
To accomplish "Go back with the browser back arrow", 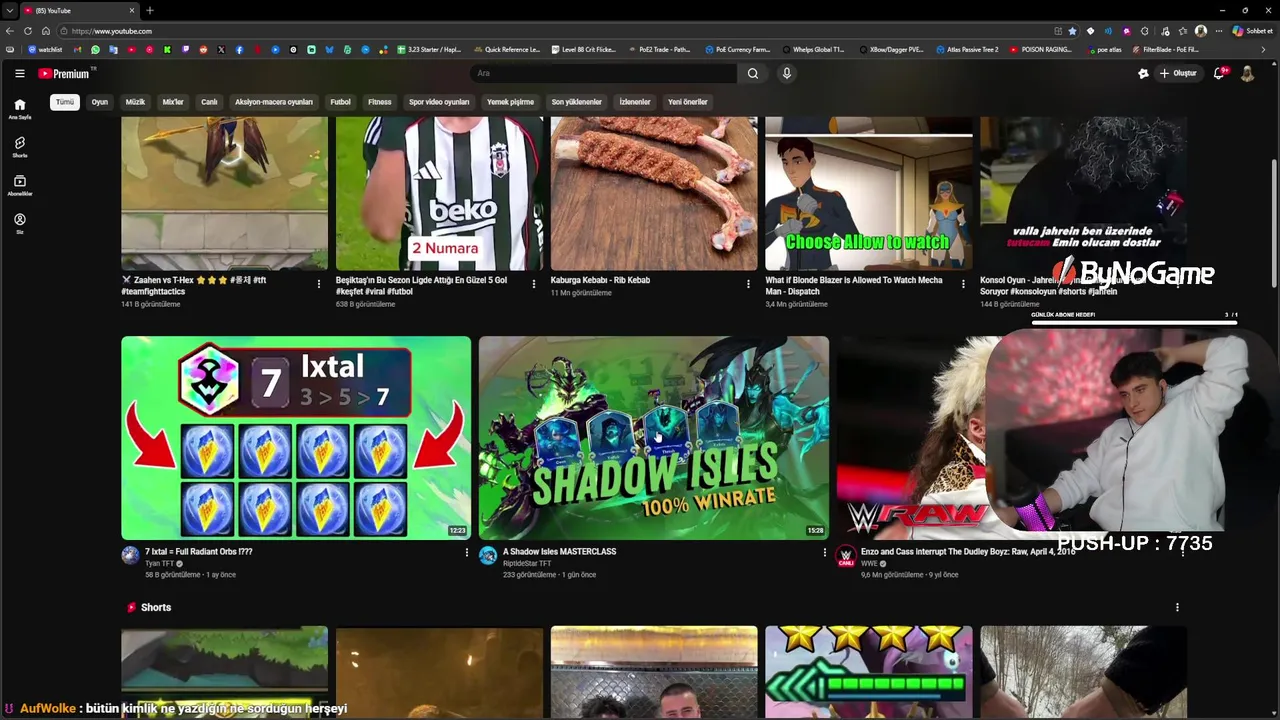I will pos(9,31).
